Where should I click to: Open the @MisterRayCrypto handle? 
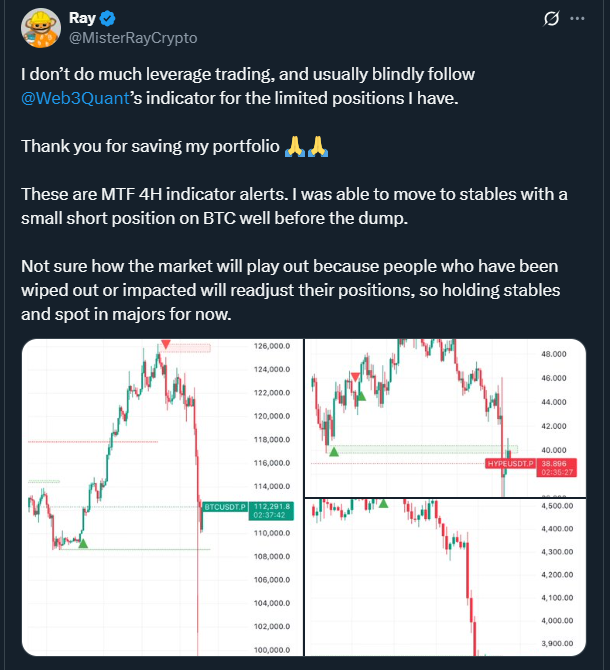coord(132,38)
